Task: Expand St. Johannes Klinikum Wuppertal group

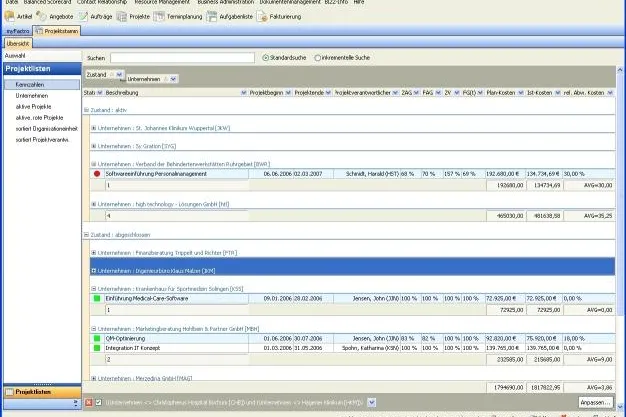Action: coord(94,128)
